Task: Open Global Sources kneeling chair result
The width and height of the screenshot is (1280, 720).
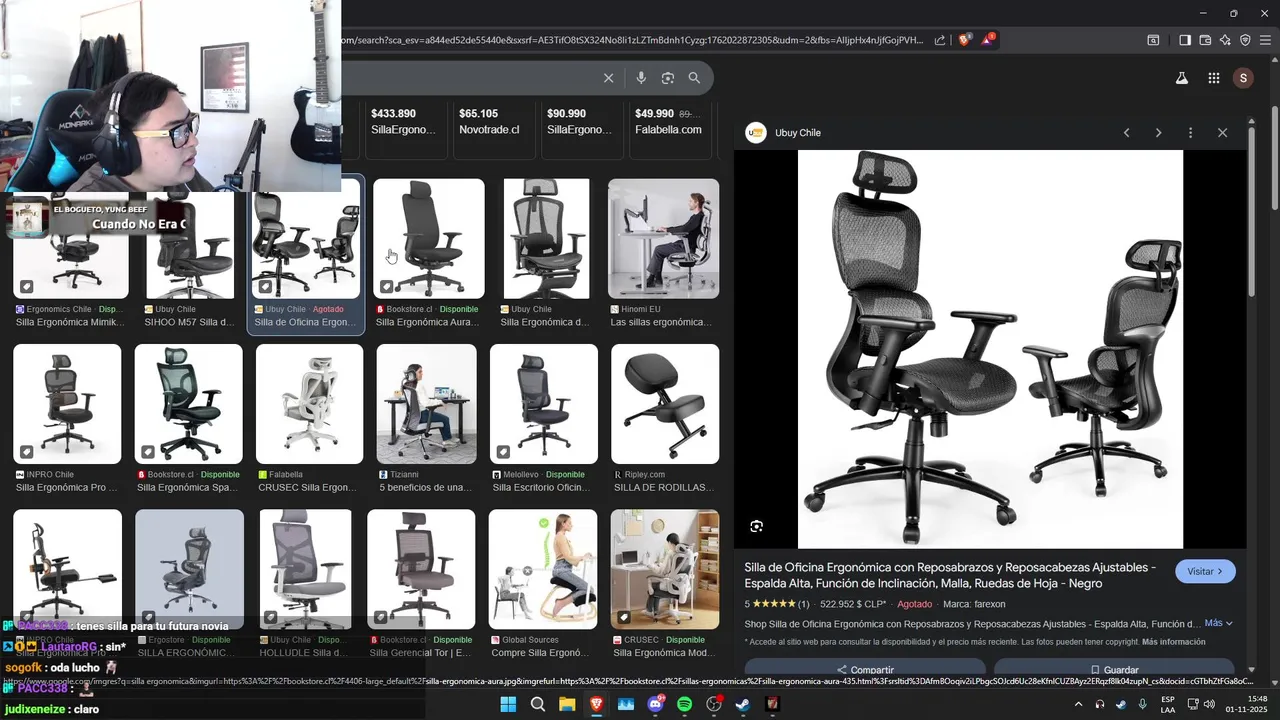Action: 542,569
